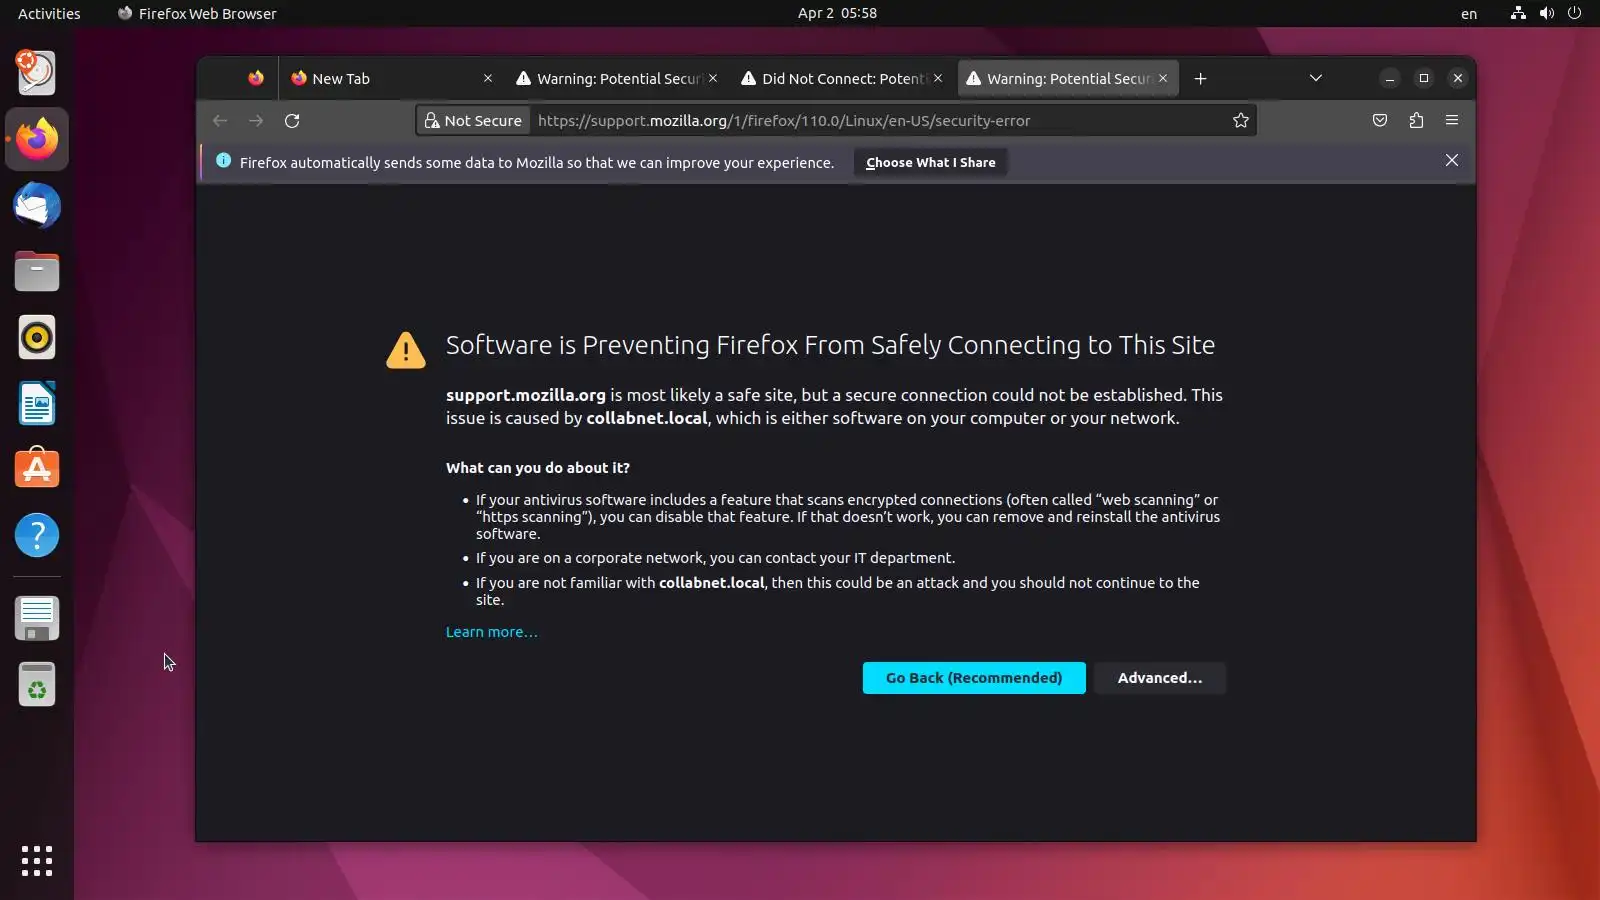This screenshot has width=1600, height=900.
Task: Open the Firefox Web Browser app menu
Action: tap(197, 13)
